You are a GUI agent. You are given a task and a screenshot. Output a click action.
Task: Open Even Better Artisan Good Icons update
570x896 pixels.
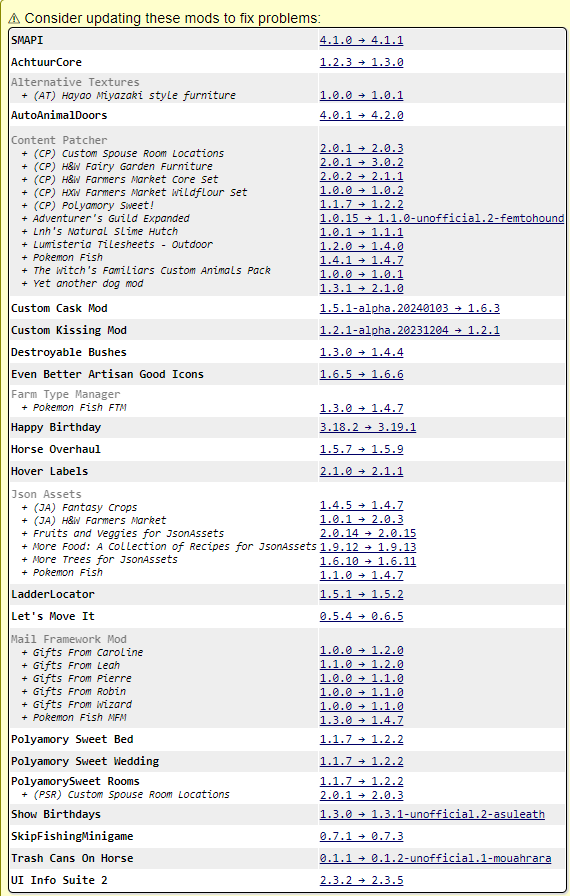click(361, 374)
